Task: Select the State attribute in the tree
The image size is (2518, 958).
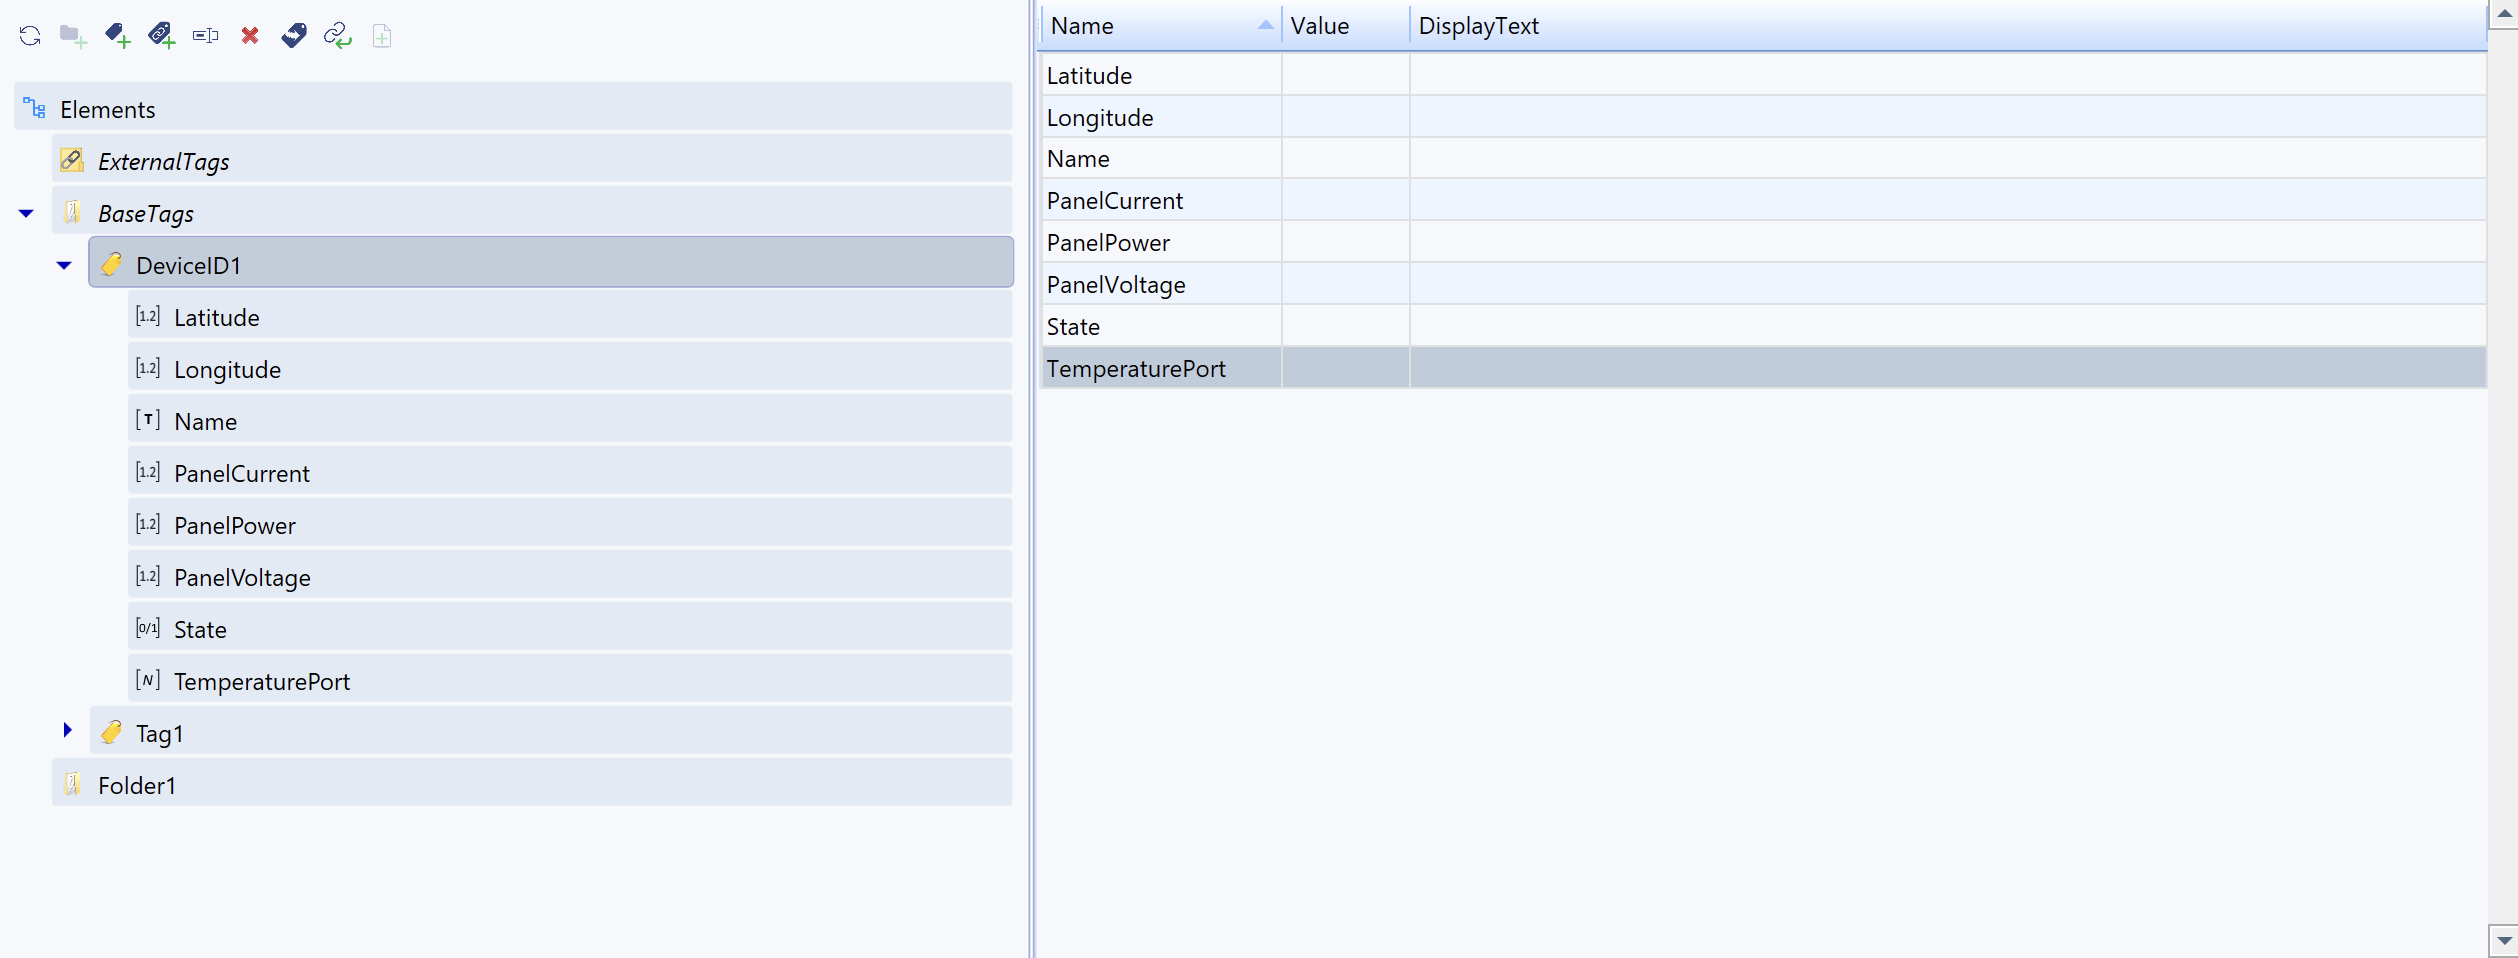Action: 200,629
